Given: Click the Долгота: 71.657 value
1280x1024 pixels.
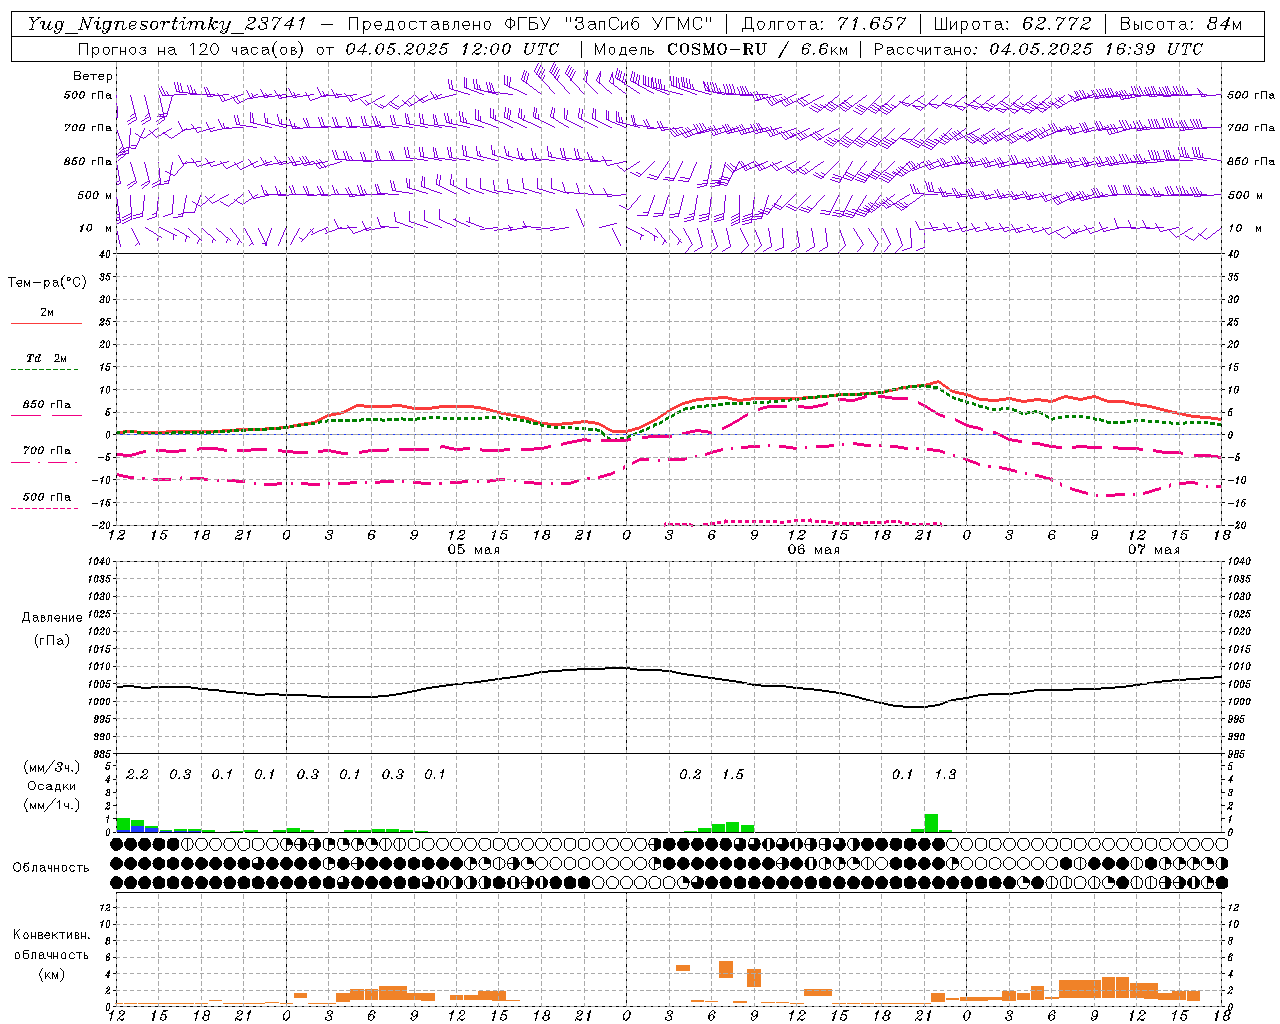Looking at the screenshot, I should click(824, 24).
